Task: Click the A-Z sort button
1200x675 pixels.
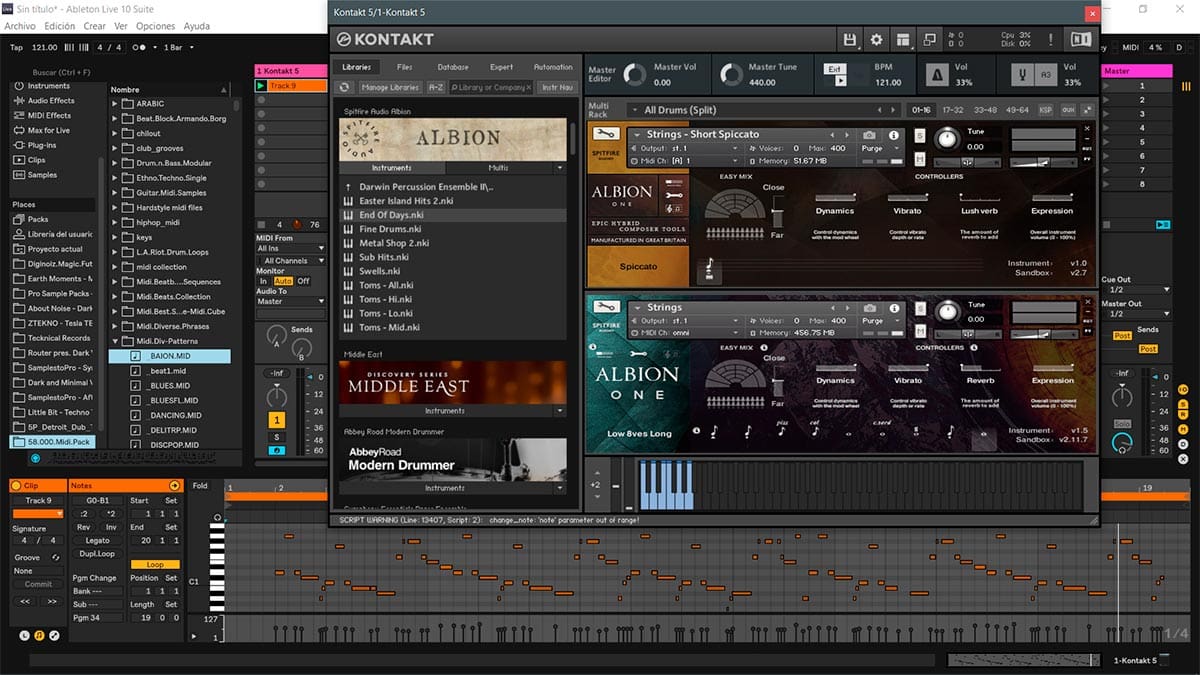Action: tap(436, 87)
